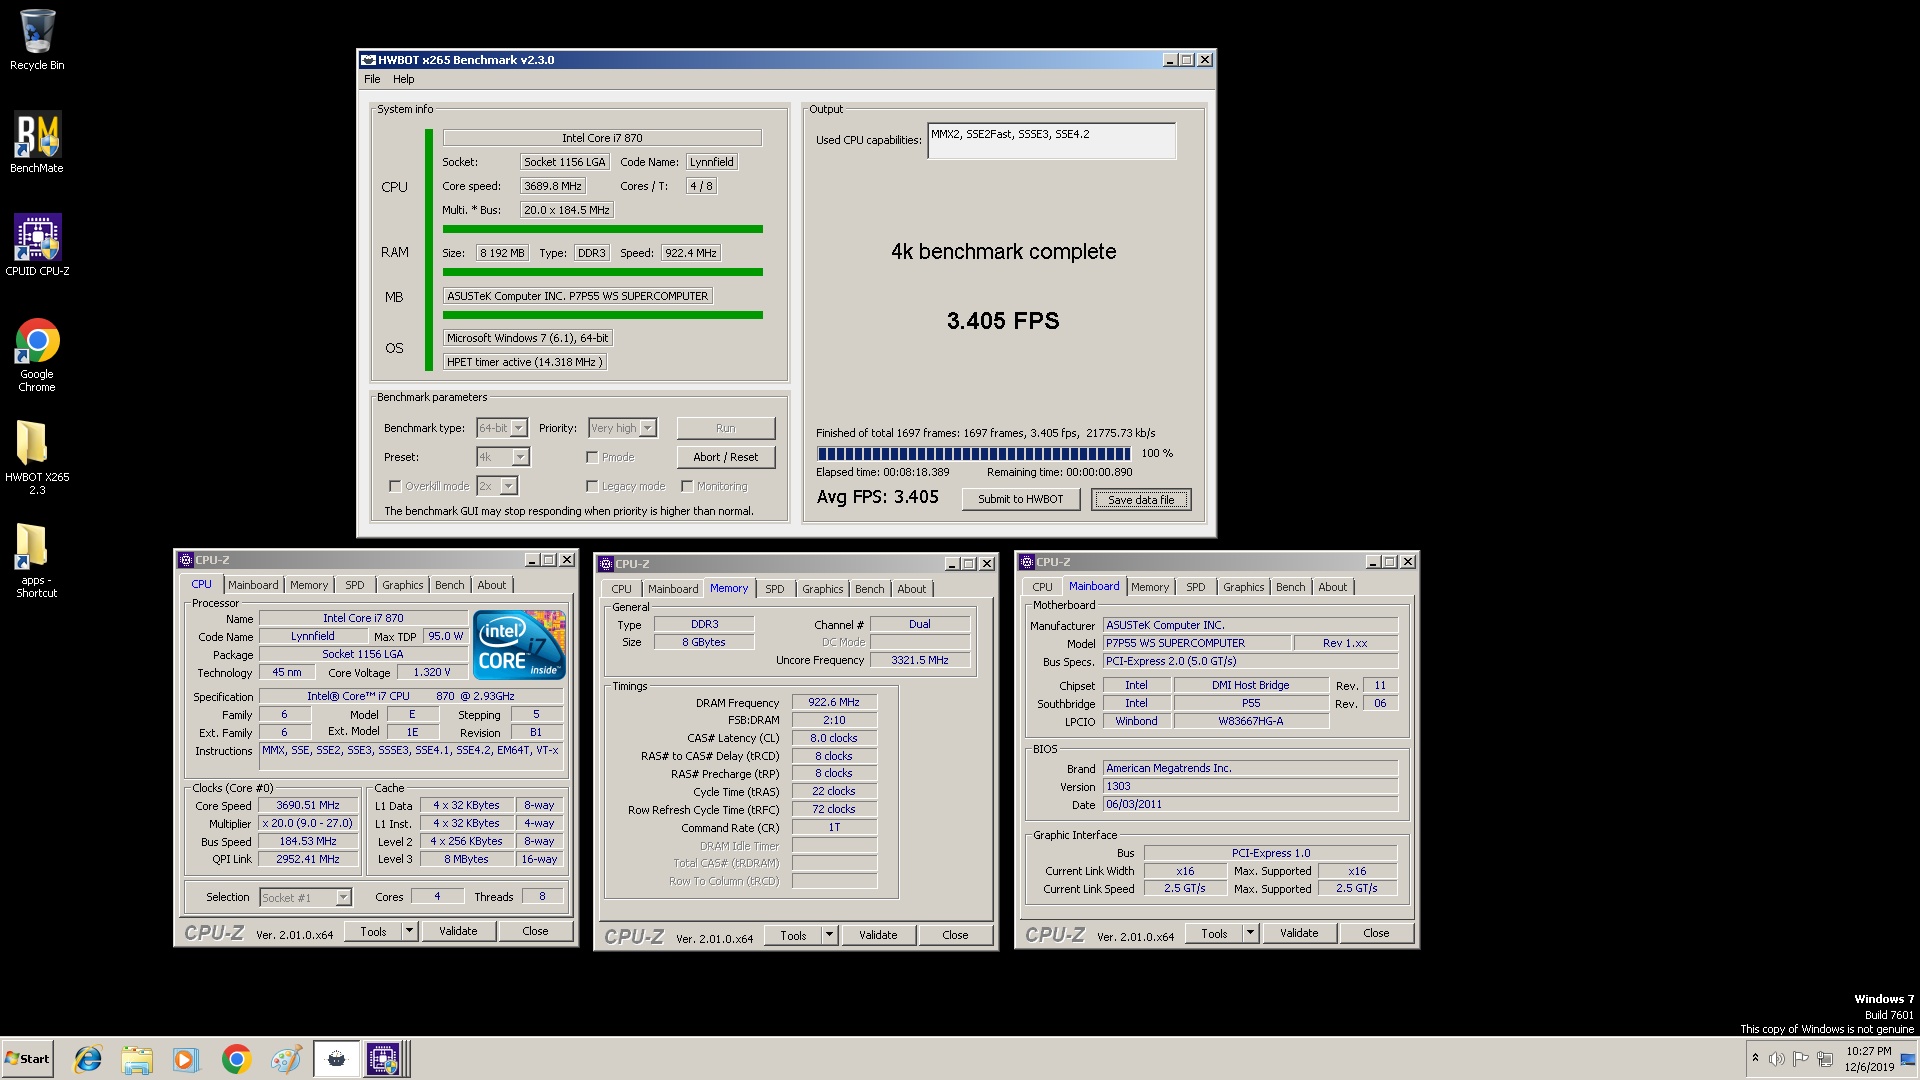1920x1080 pixels.
Task: Toggle the Overkill mode checkbox
Action: [x=395, y=486]
